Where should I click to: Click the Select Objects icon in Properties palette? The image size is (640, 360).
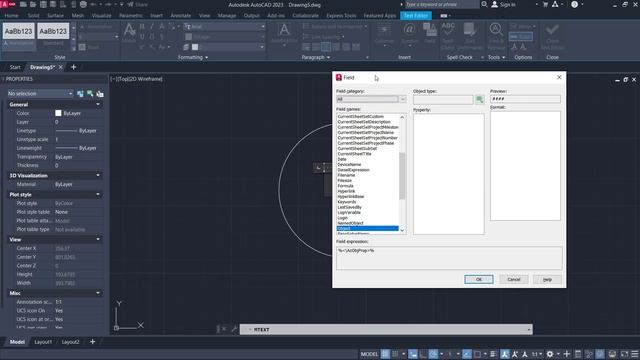coord(90,94)
